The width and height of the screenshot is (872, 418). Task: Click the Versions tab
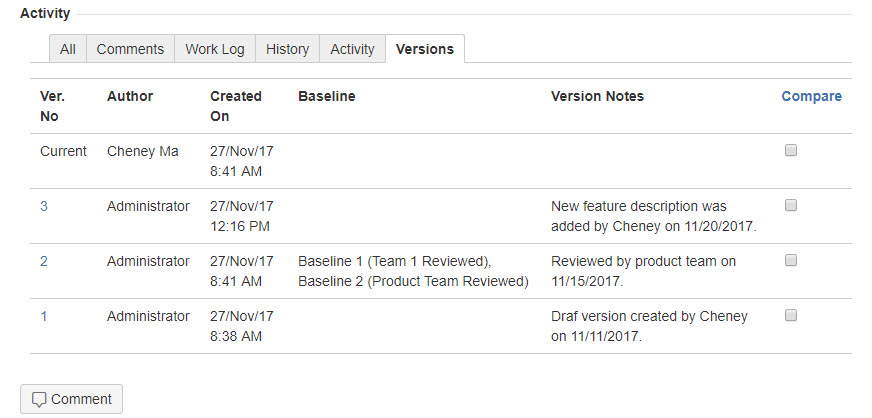[x=424, y=49]
